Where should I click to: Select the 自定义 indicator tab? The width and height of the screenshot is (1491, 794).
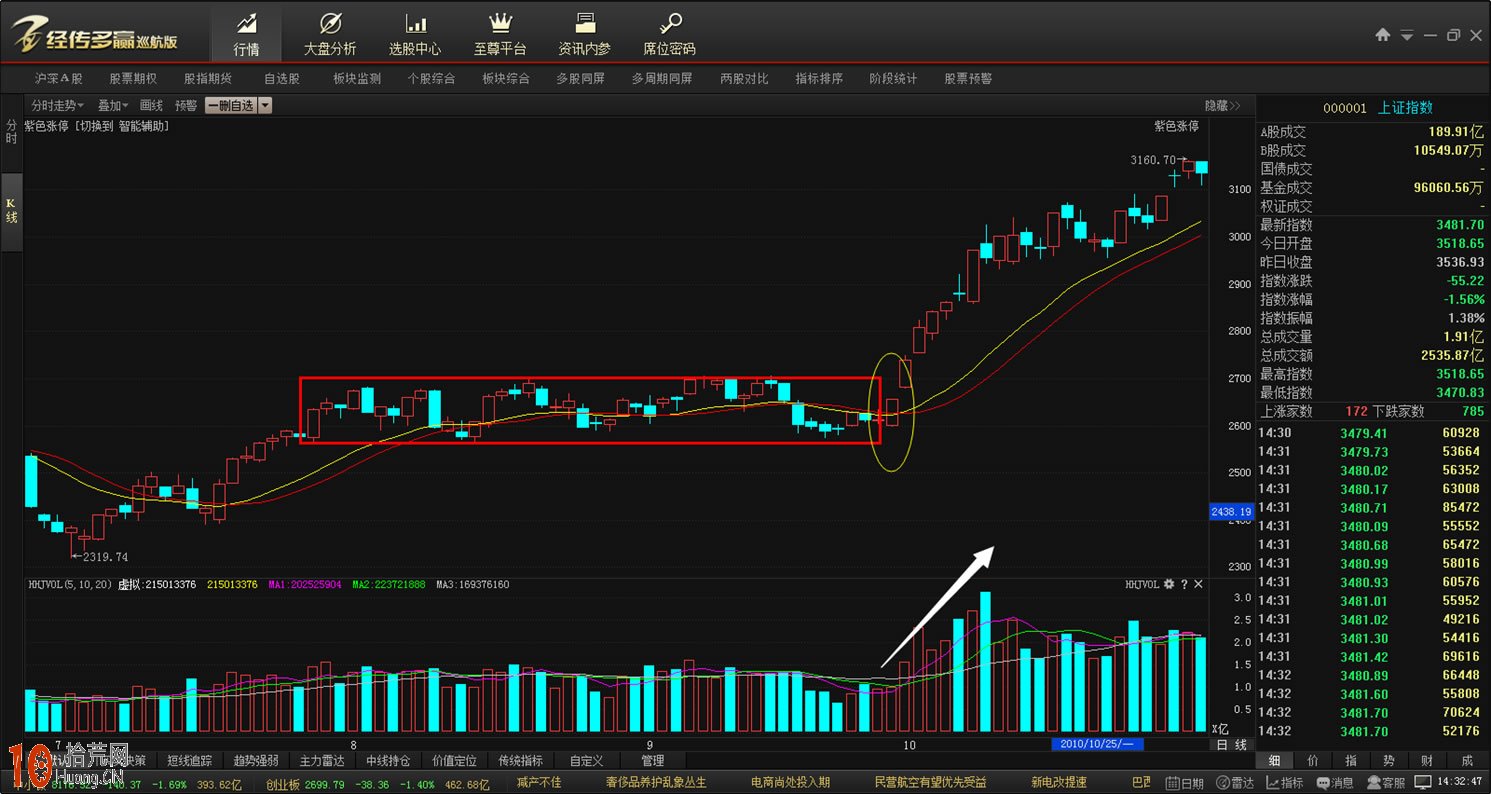click(x=587, y=761)
